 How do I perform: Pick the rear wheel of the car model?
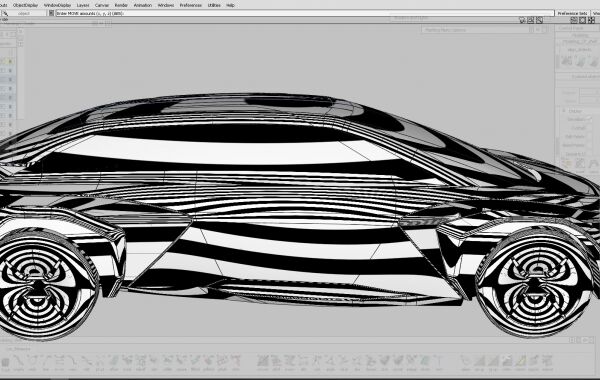[38, 284]
